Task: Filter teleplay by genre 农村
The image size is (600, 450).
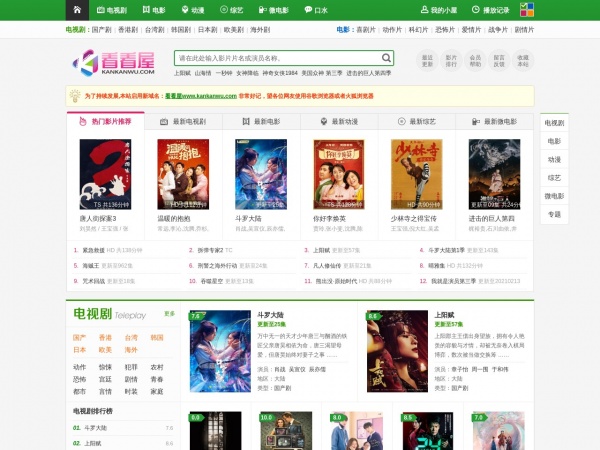Action: click(x=157, y=367)
